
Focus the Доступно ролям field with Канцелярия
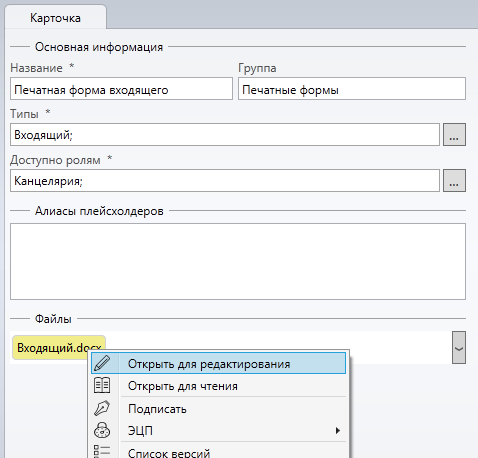225,181
